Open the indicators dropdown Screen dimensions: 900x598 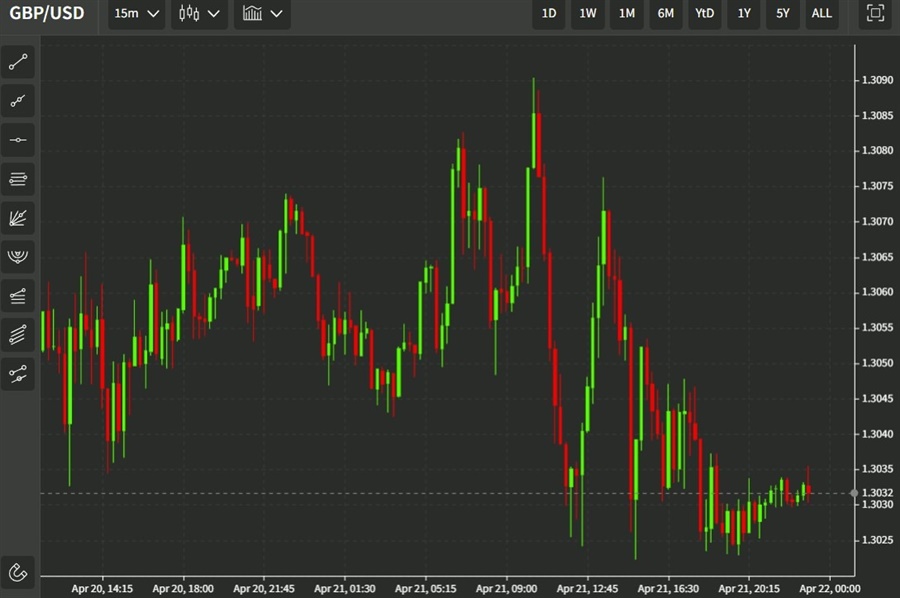[x=262, y=13]
